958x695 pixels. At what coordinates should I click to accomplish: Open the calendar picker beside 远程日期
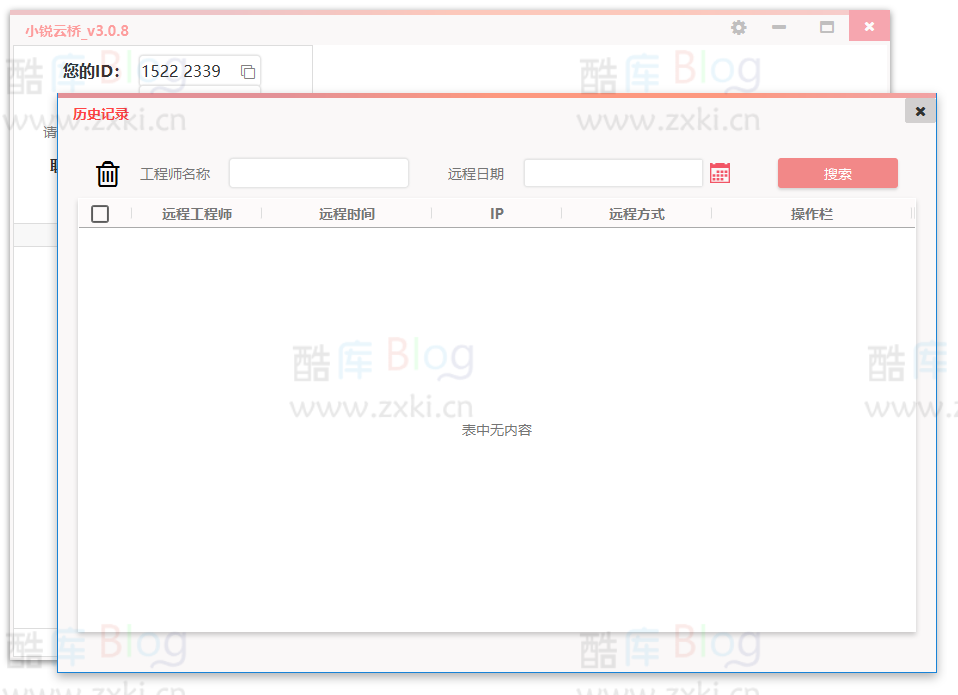[x=721, y=172]
